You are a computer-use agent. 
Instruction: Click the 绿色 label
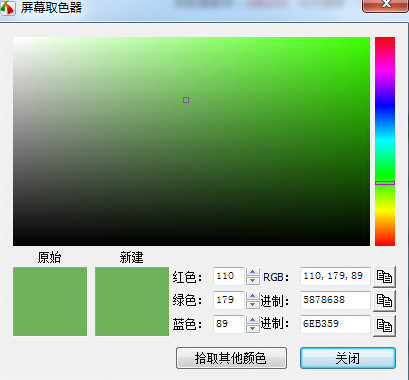[x=187, y=301]
